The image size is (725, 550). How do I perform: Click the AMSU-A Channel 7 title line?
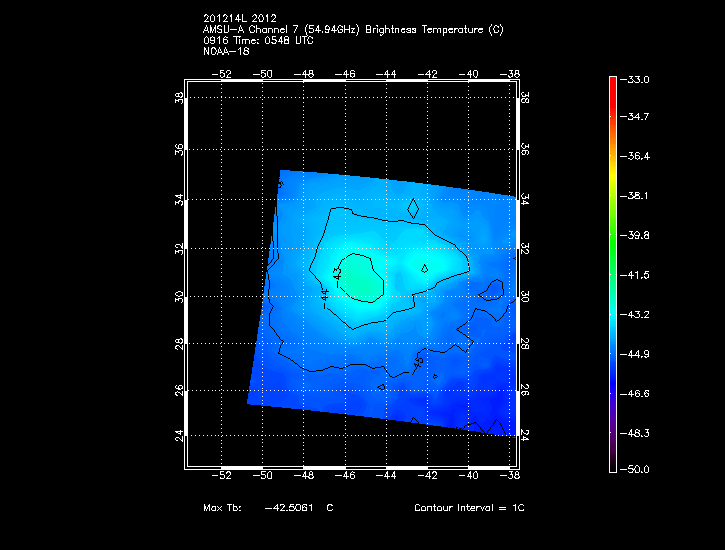352,29
